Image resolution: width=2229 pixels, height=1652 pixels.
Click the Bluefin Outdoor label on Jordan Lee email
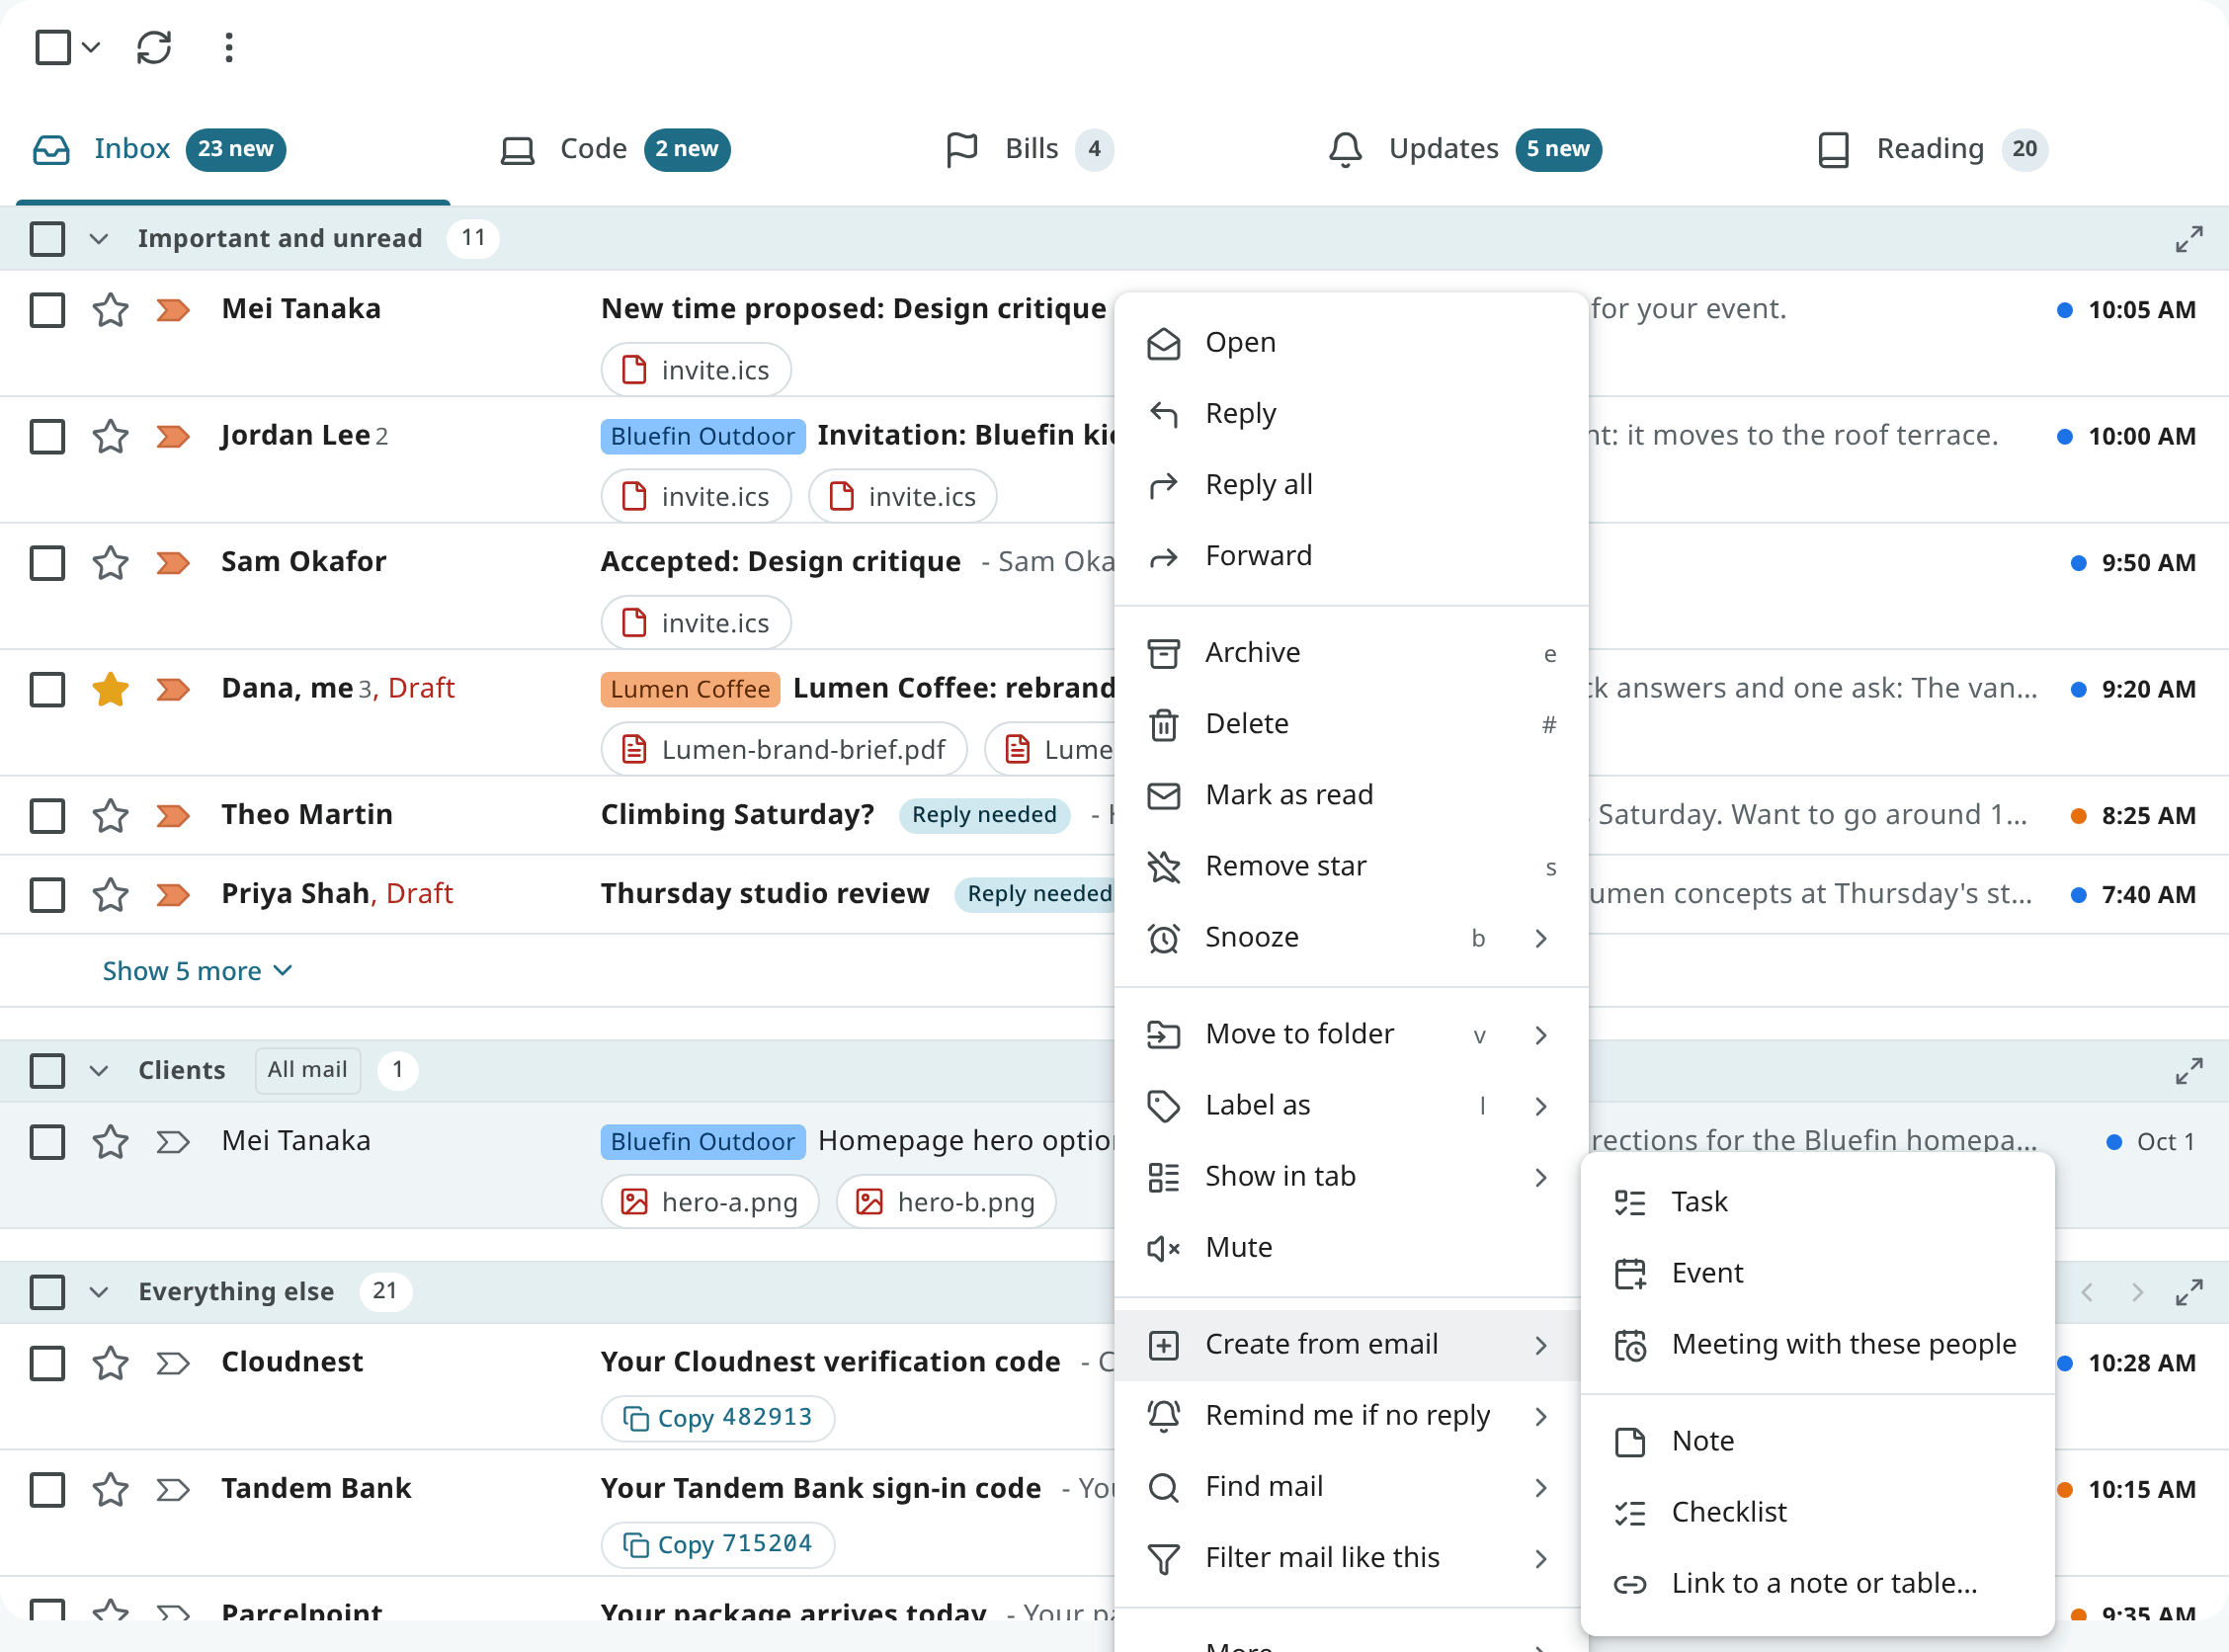pos(702,437)
